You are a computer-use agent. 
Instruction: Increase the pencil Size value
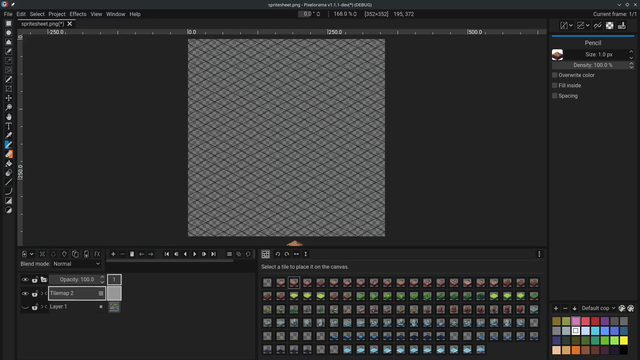(631, 52)
